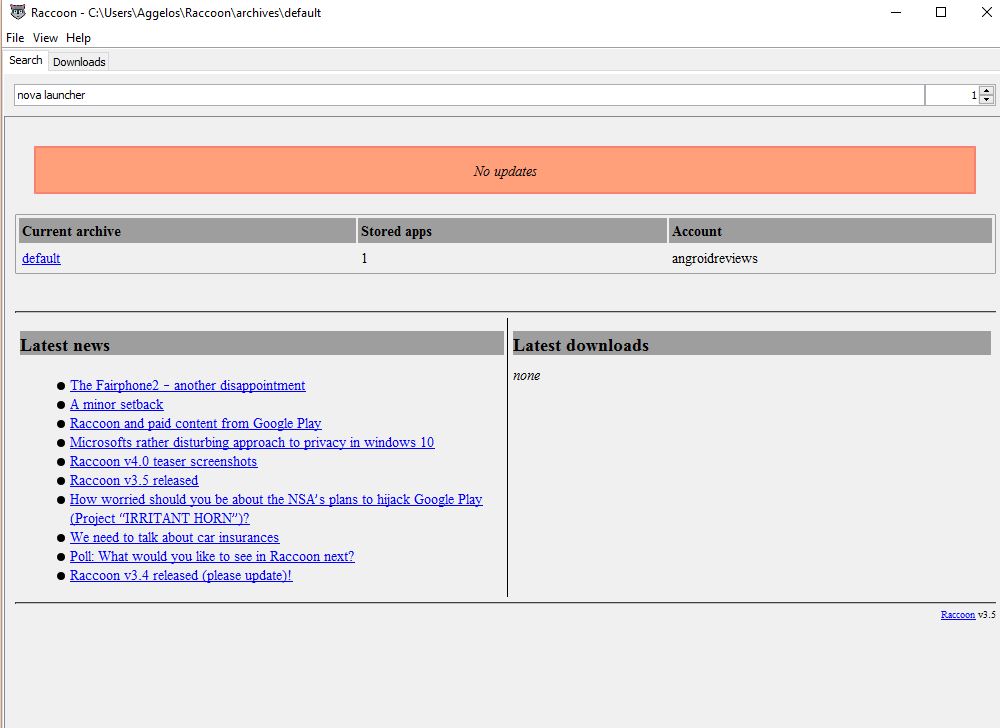Open Raccoon v3.4 released (please update)! link
The image size is (1000, 728).
click(181, 576)
